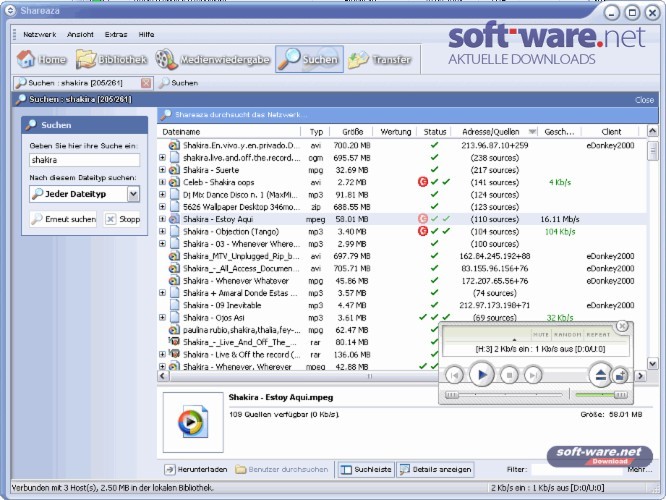The height and width of the screenshot is (500, 666).
Task: Sort results by Typ column
Action: click(x=316, y=132)
